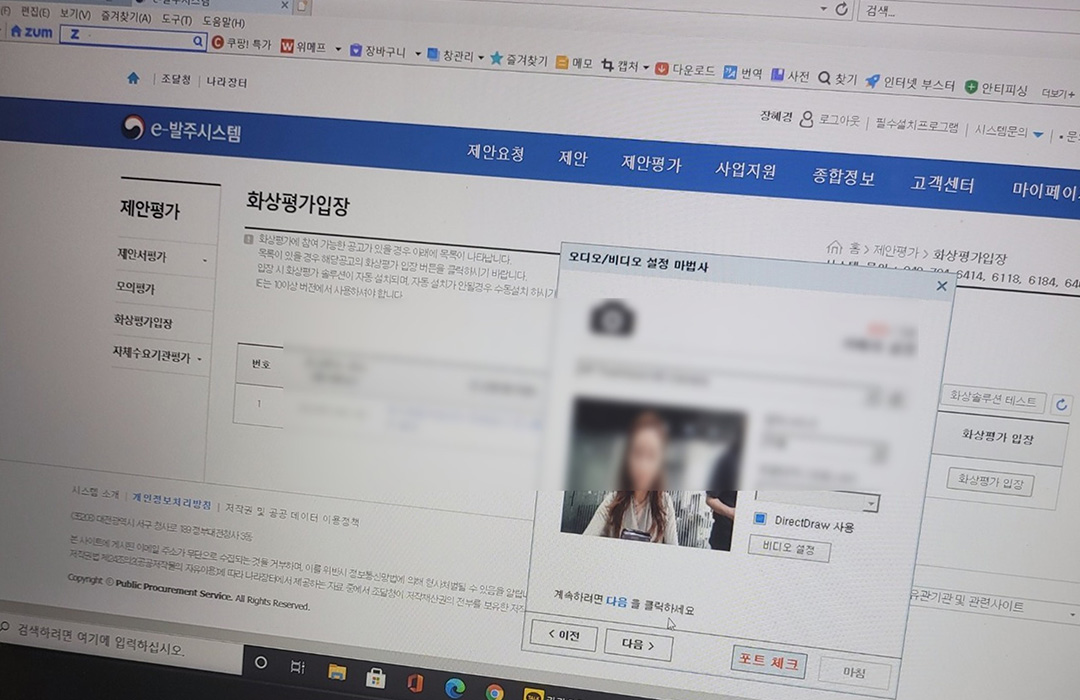Select the 고객센터 navigation tab
This screenshot has height=700, width=1080.
click(x=942, y=184)
